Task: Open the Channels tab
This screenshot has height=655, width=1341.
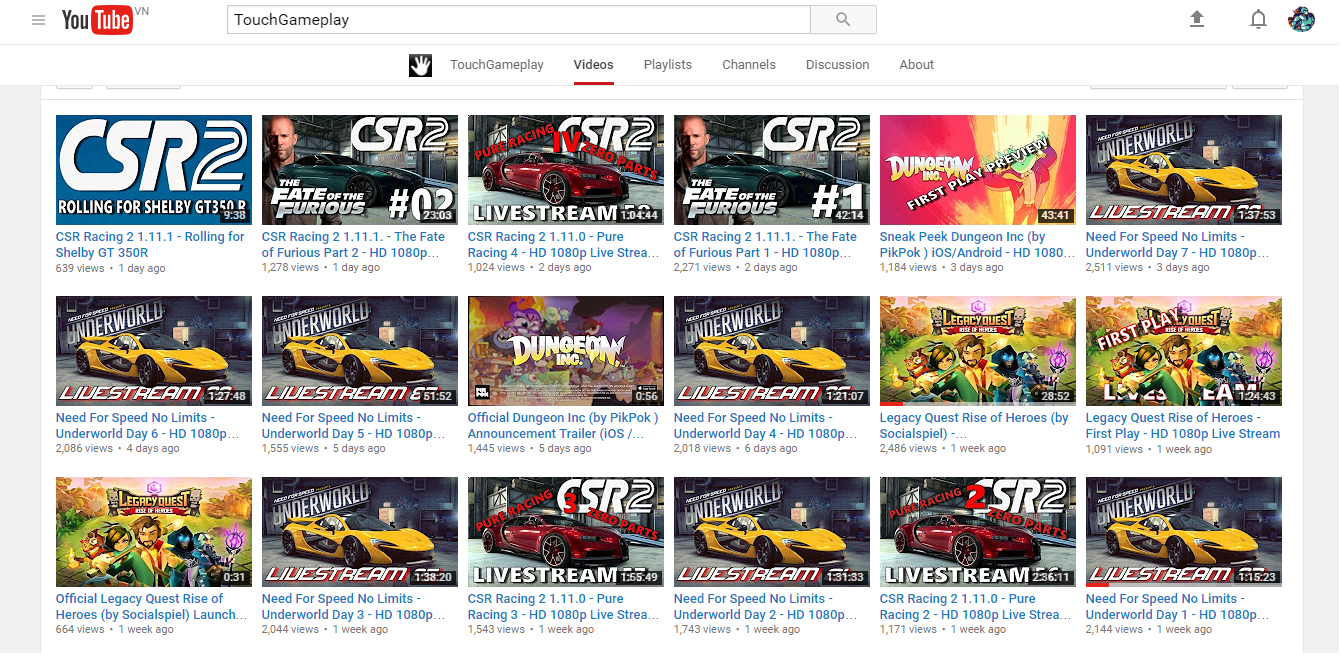Action: (749, 65)
